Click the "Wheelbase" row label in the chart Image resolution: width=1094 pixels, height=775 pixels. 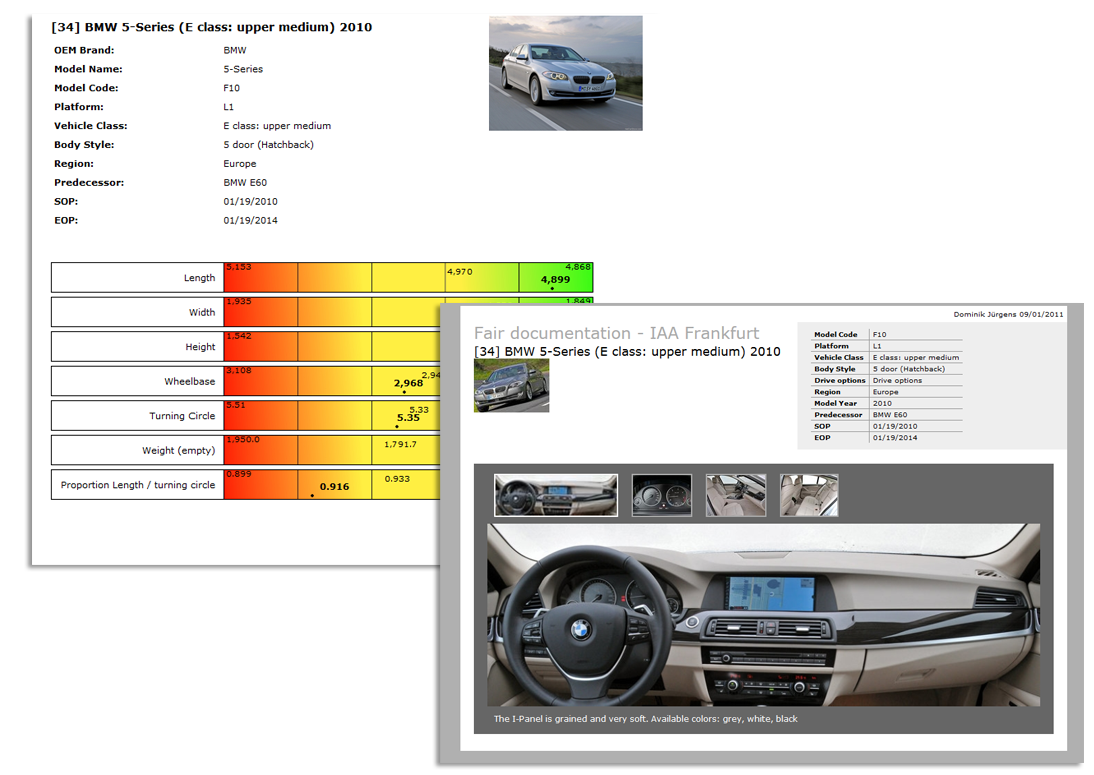pos(190,381)
